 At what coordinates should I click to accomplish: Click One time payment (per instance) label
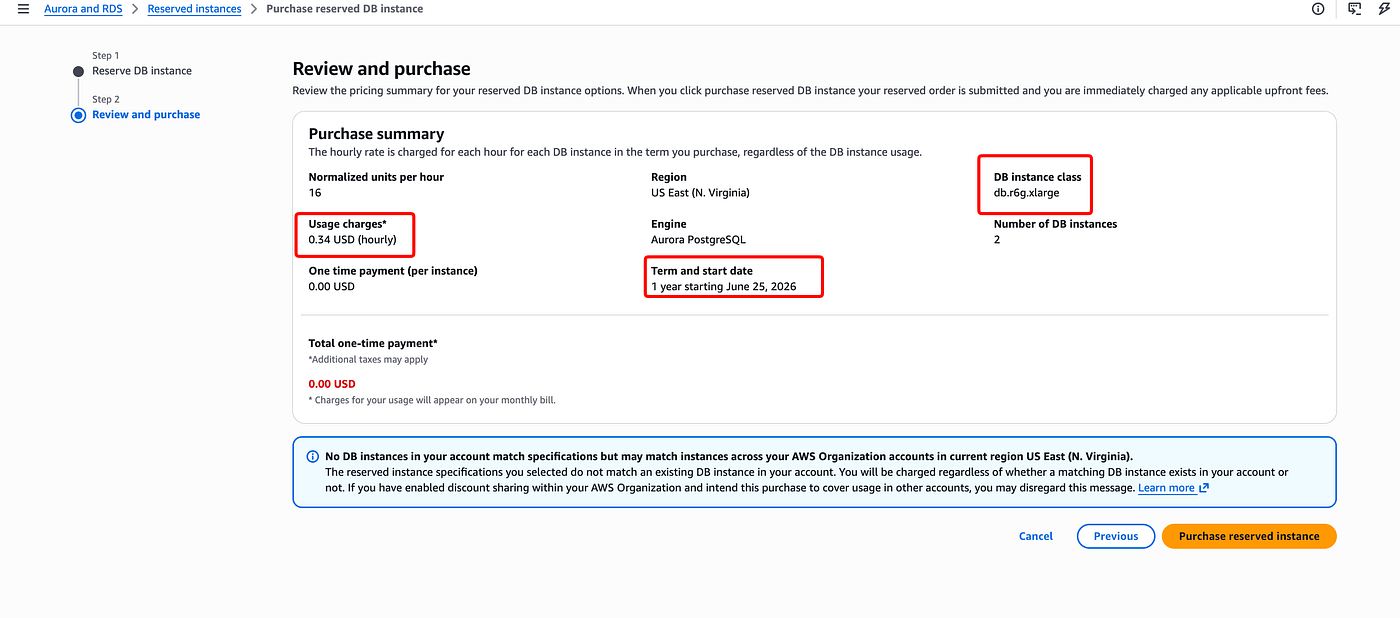393,271
